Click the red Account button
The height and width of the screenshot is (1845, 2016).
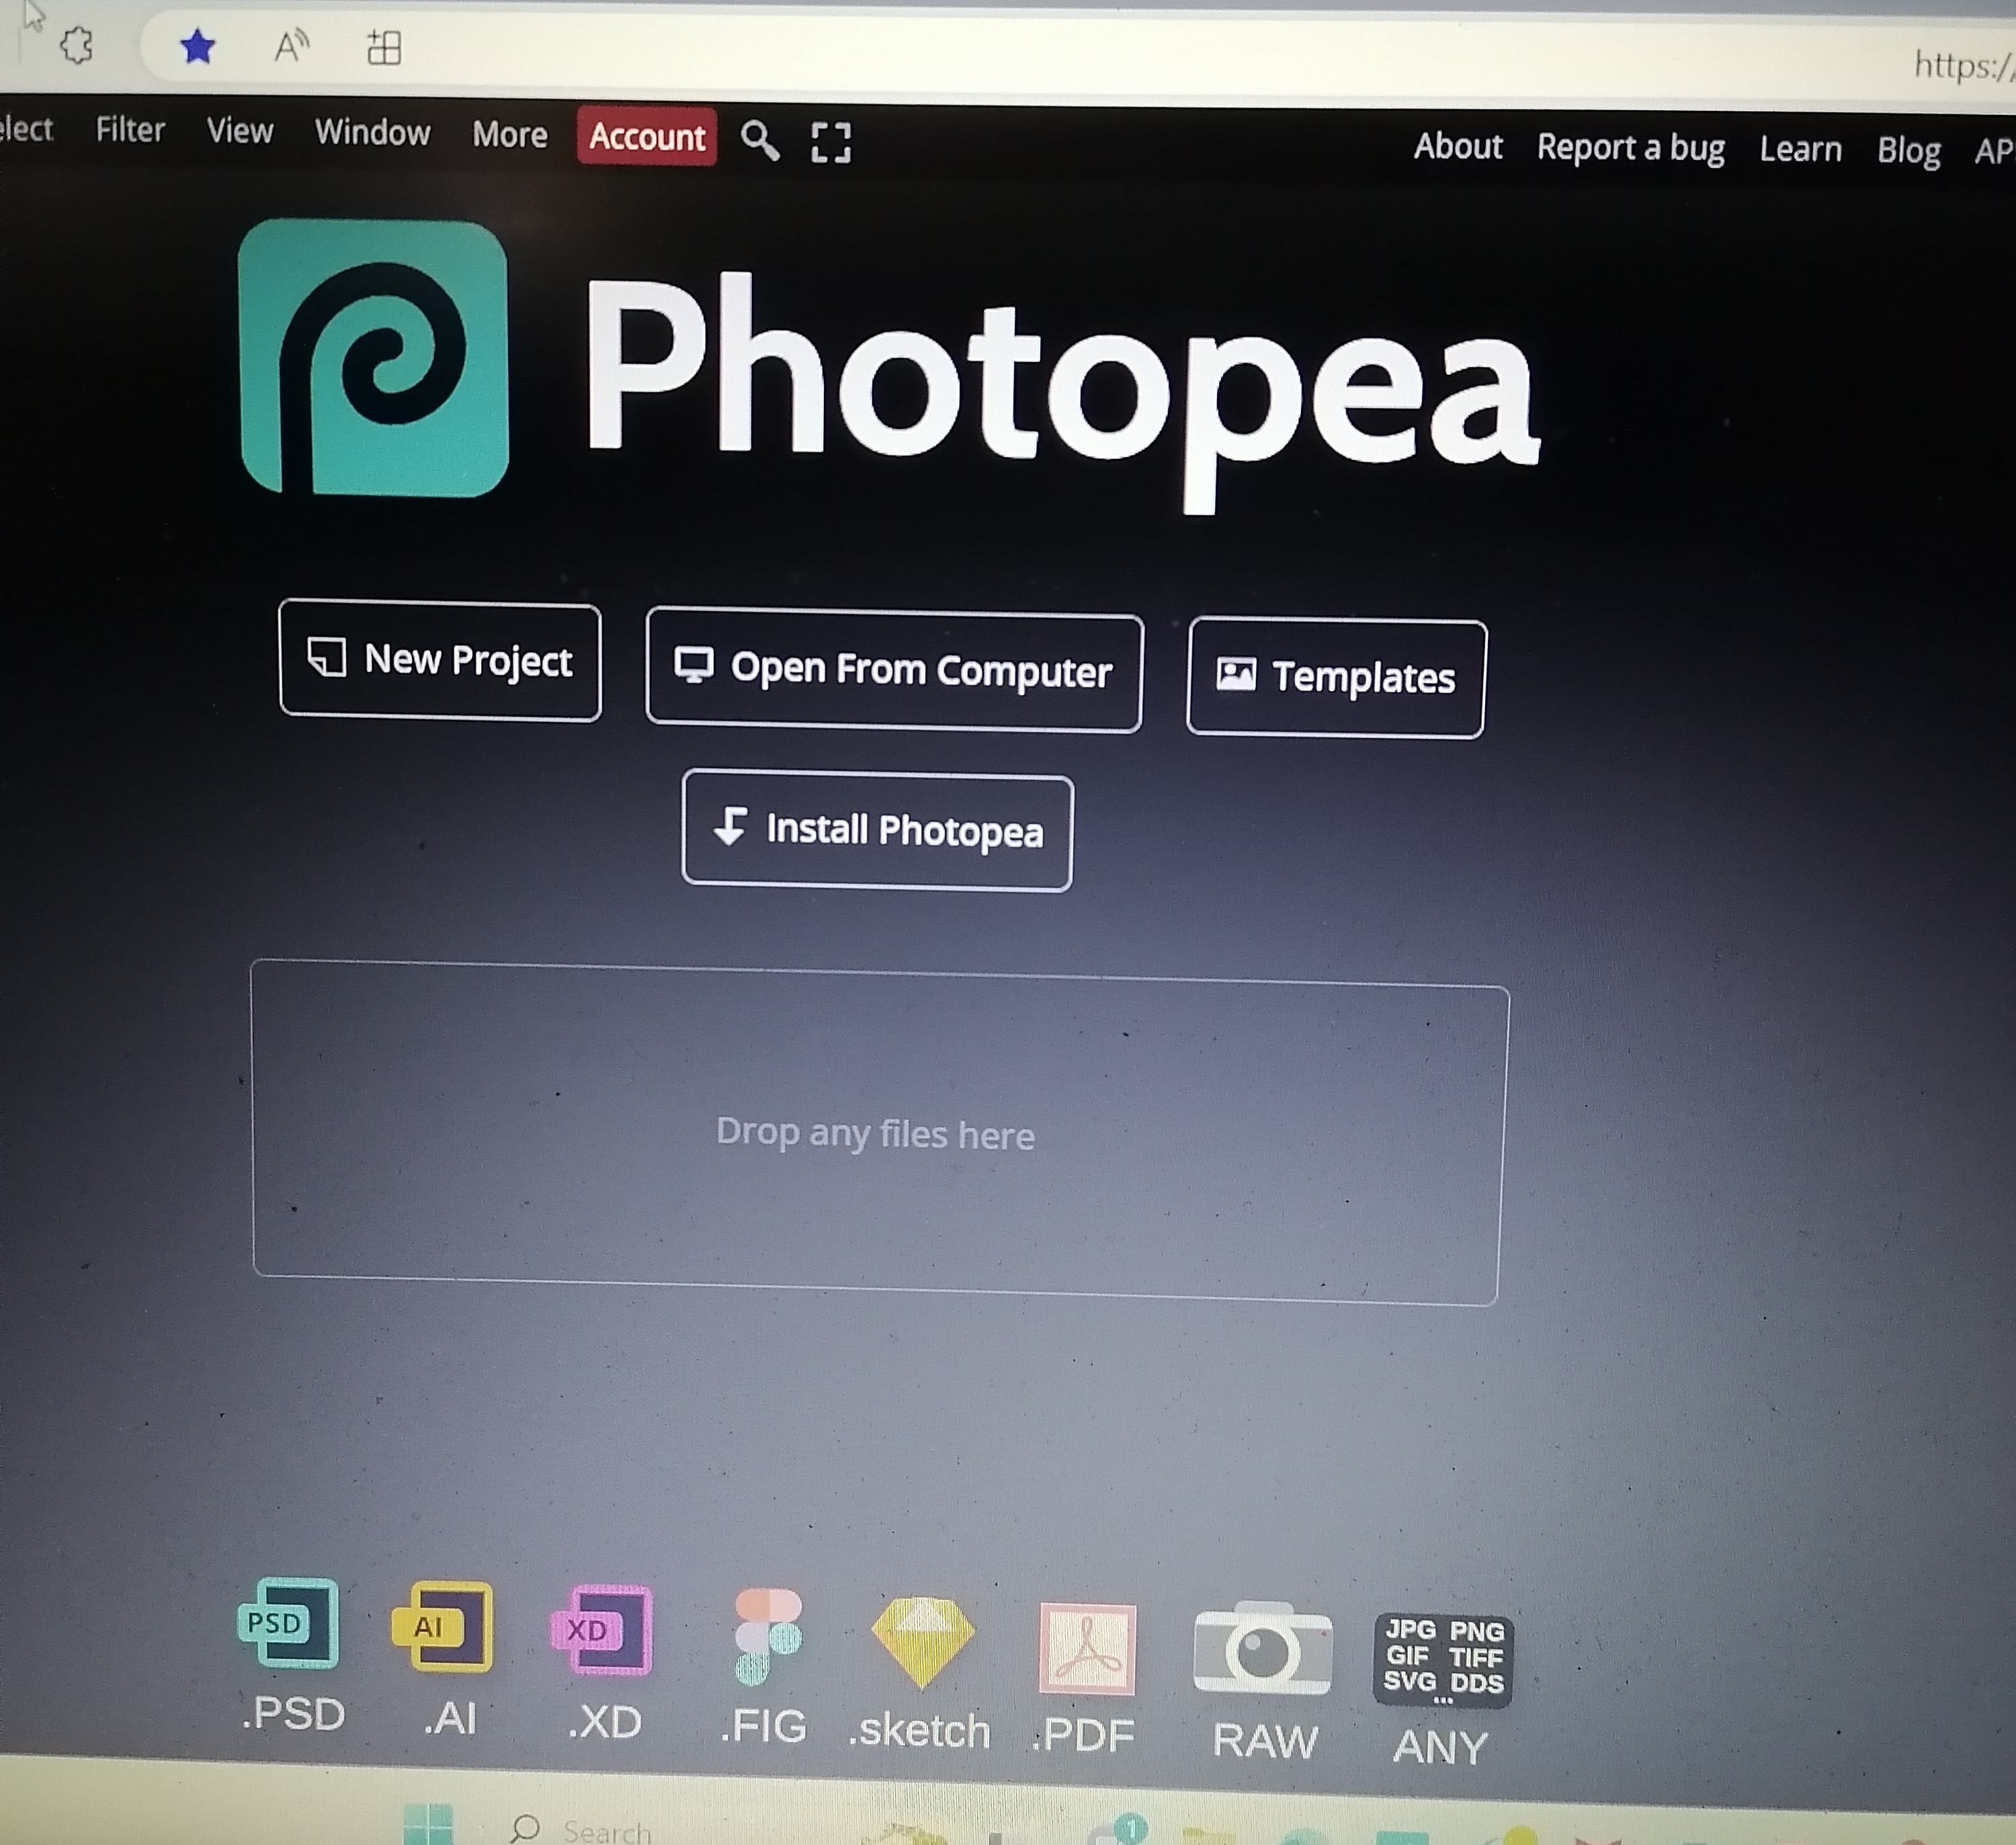pyautogui.click(x=647, y=136)
